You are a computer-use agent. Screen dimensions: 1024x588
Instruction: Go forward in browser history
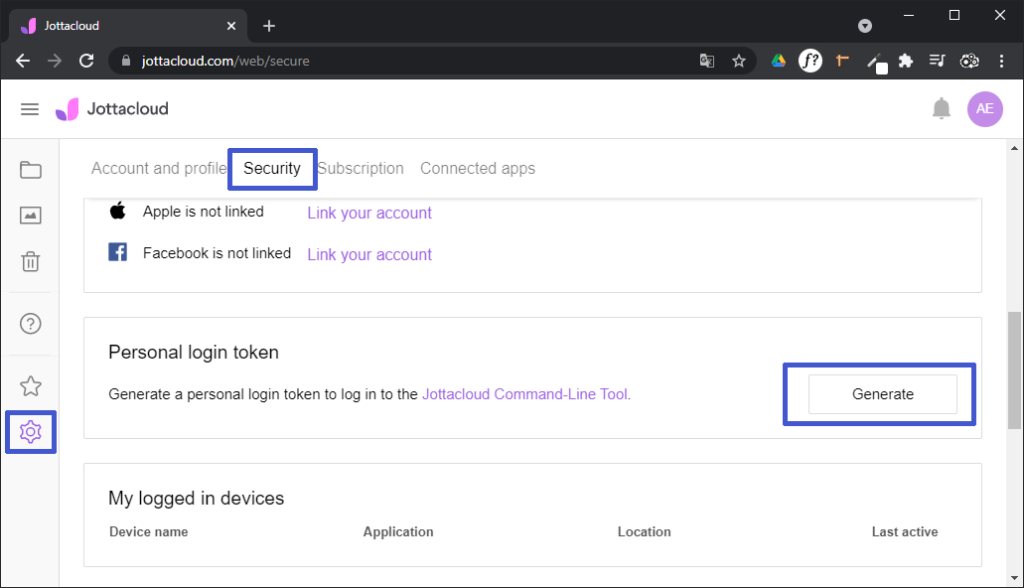point(55,61)
